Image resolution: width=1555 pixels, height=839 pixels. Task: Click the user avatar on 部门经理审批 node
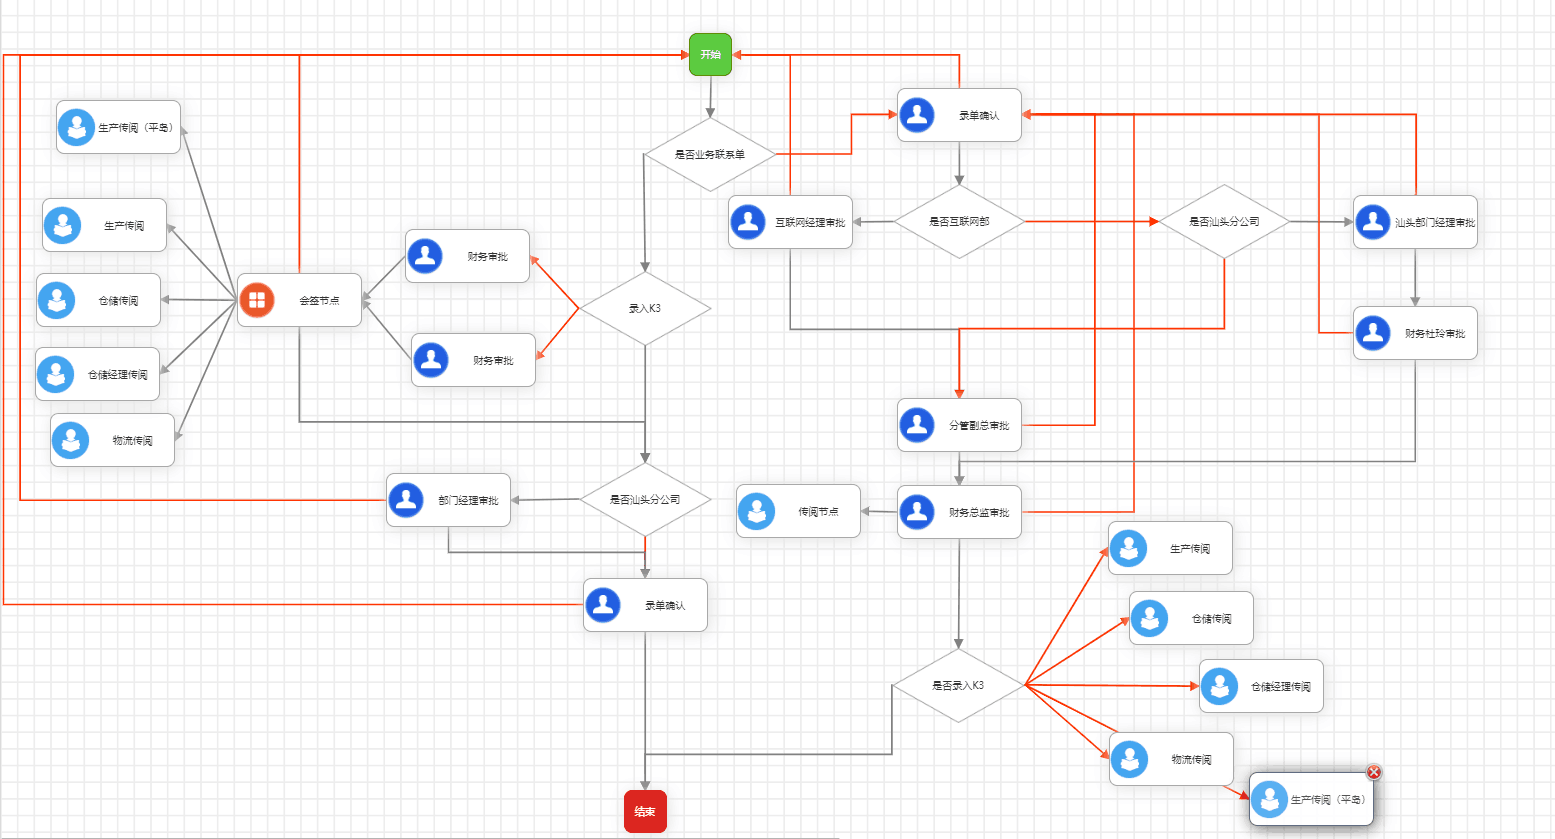(x=406, y=500)
